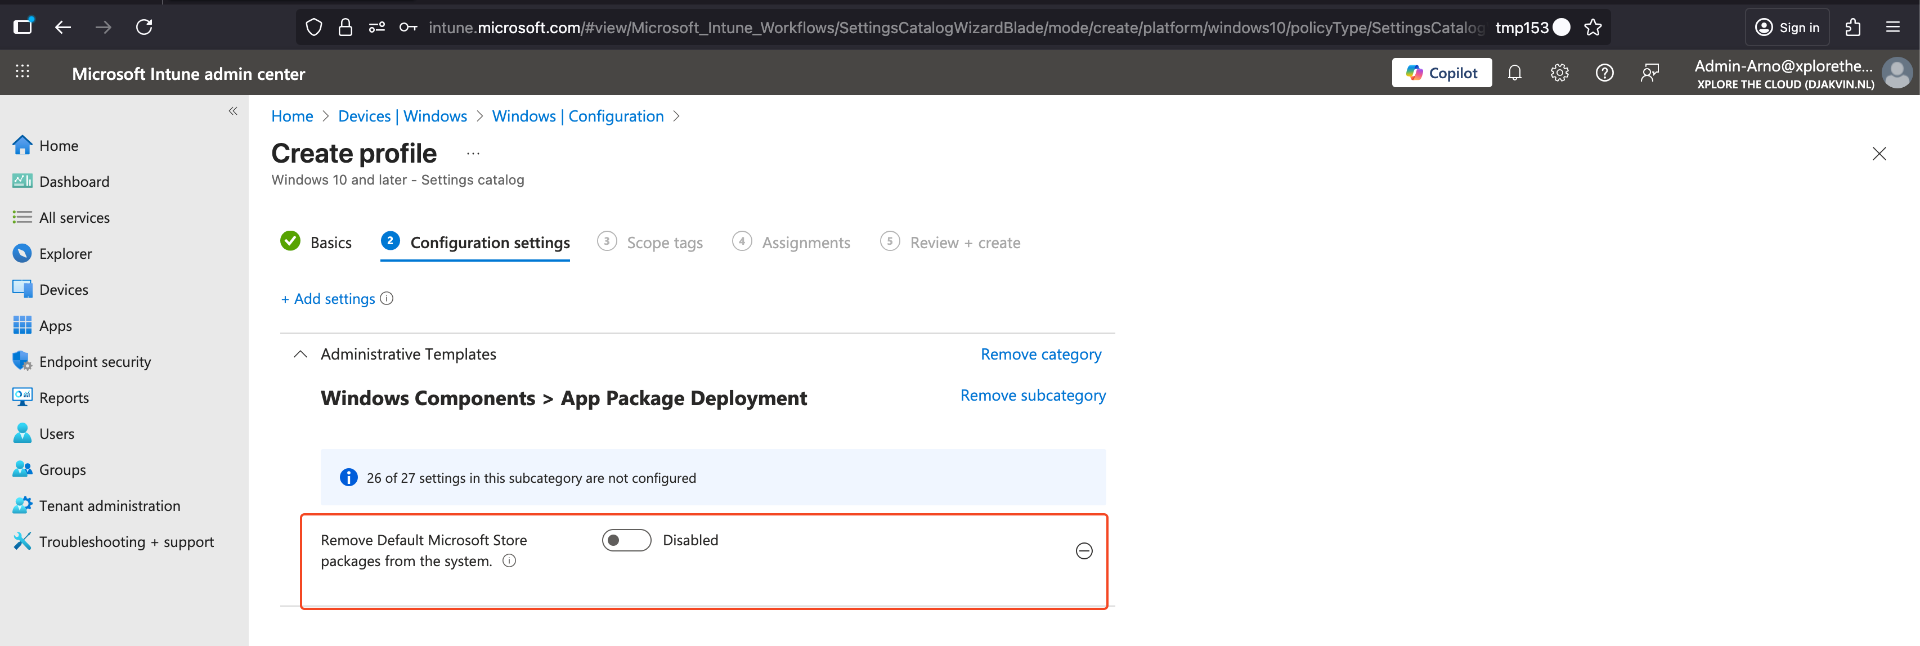Open notifications bell icon
Image resolution: width=1920 pixels, height=646 pixels.
coord(1515,72)
